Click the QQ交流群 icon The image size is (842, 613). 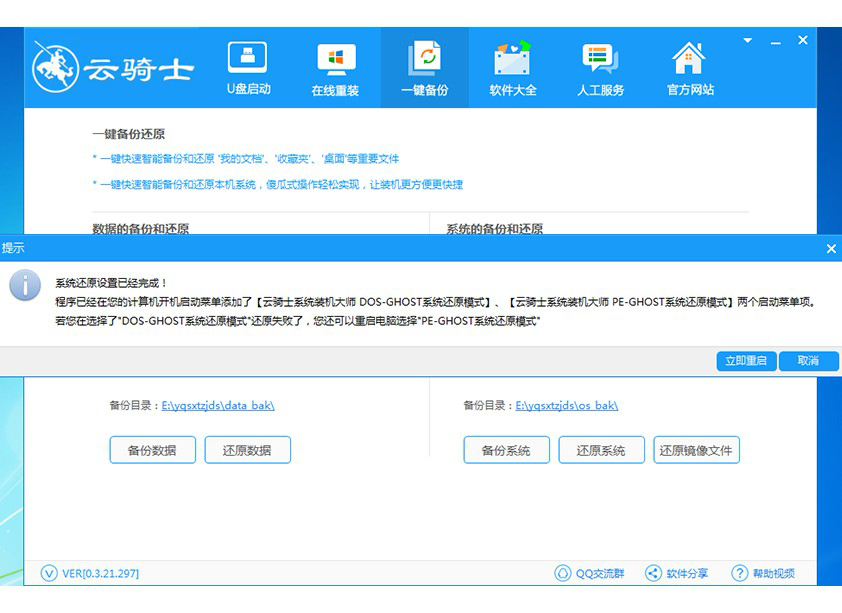[x=563, y=573]
